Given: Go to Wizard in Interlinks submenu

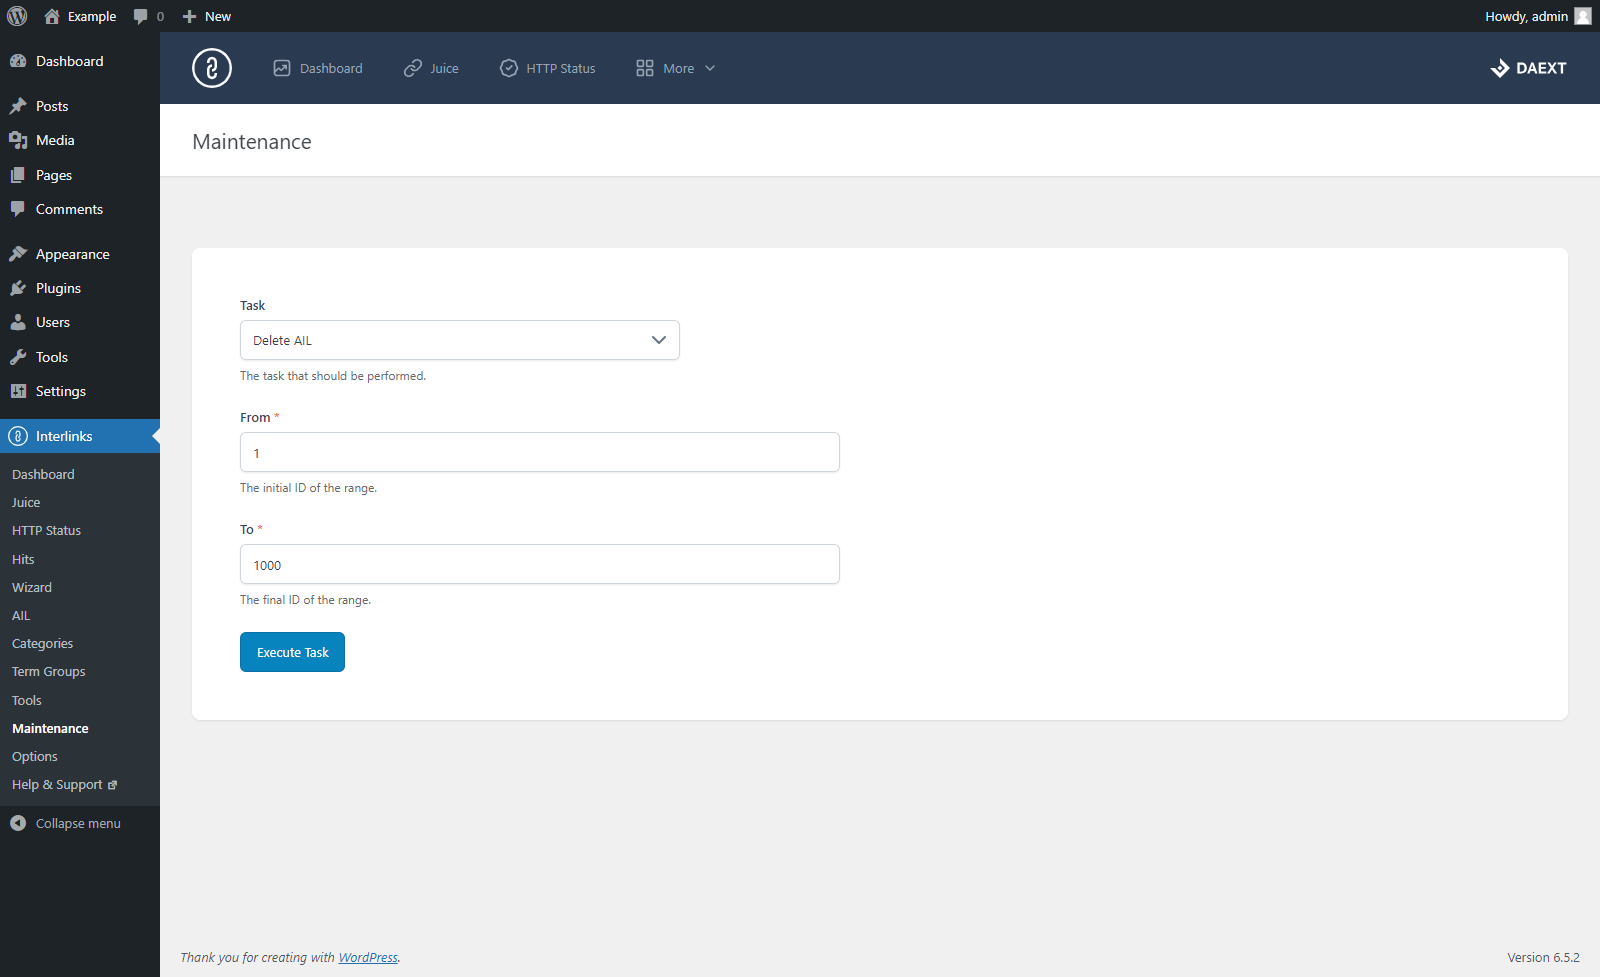Looking at the screenshot, I should tap(32, 587).
